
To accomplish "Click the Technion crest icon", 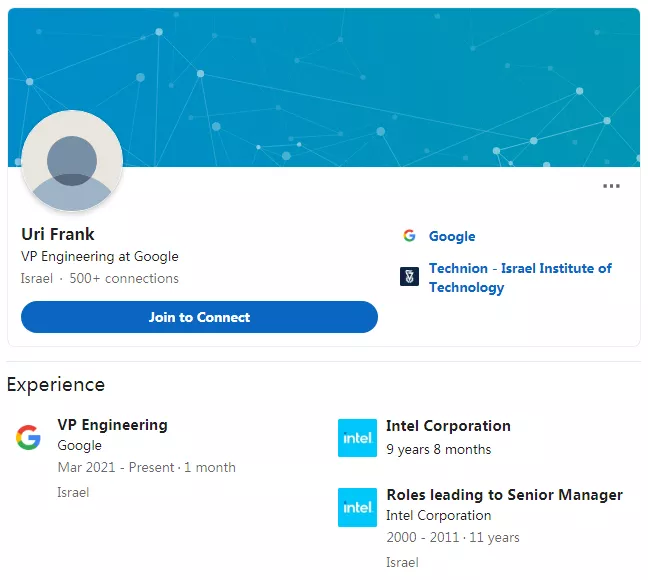I will [409, 277].
